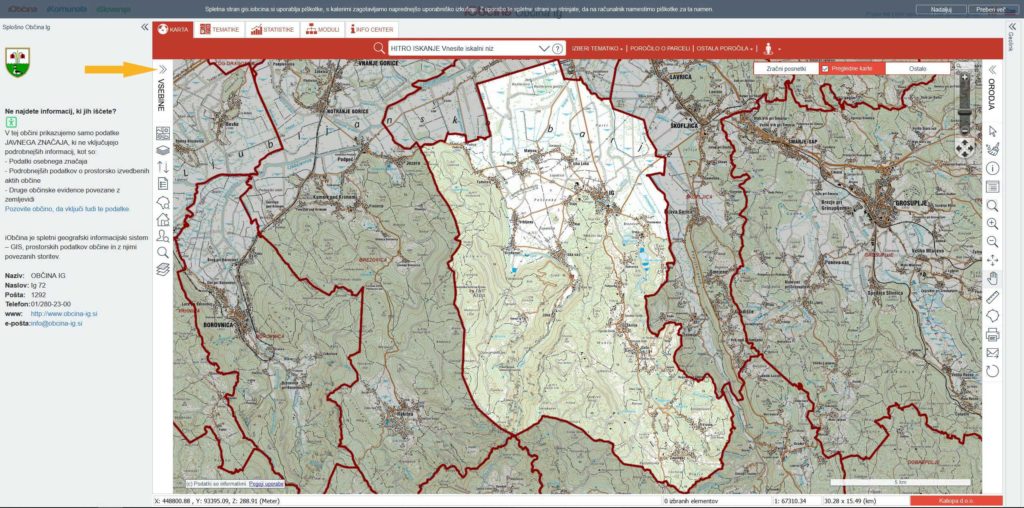The width and height of the screenshot is (1024, 508).
Task: Click the ruler measure tool in Orodja
Action: pos(992,296)
